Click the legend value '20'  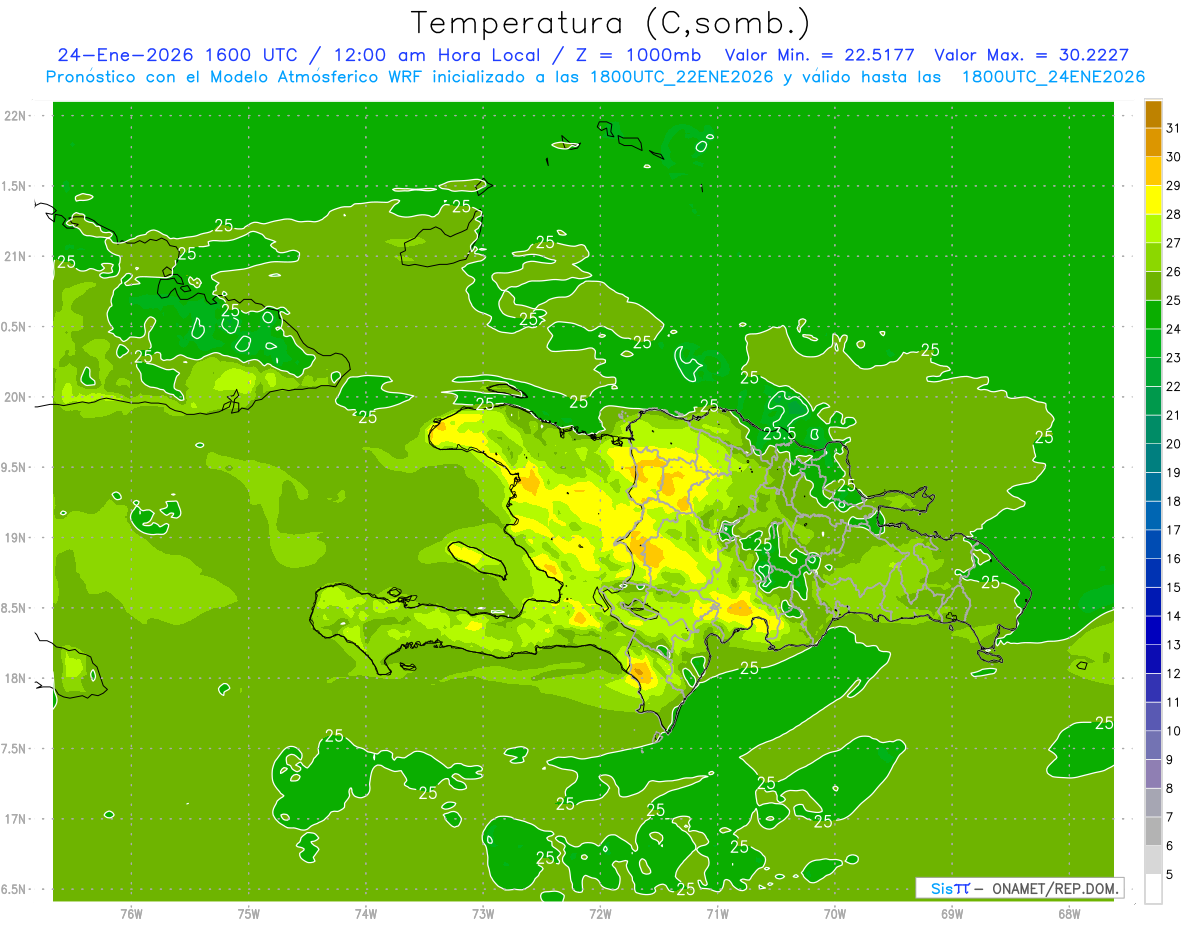tap(1173, 444)
